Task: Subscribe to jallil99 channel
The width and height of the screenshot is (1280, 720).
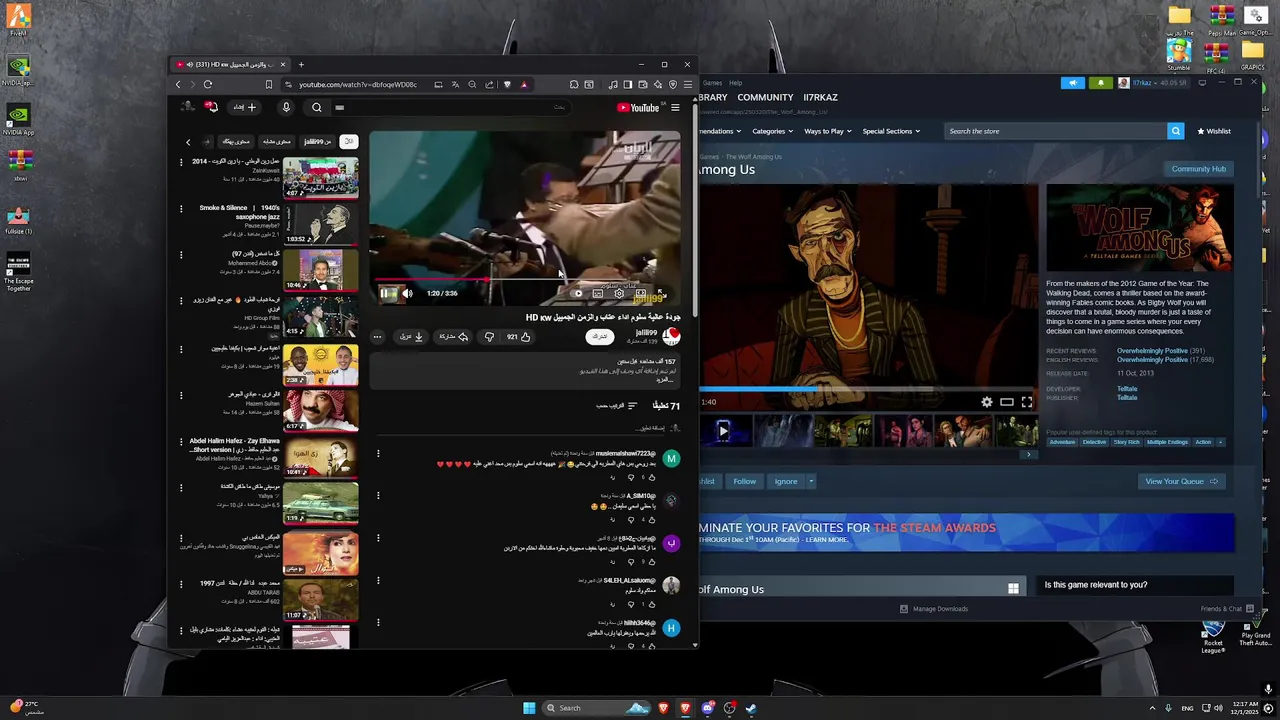Action: point(599,337)
